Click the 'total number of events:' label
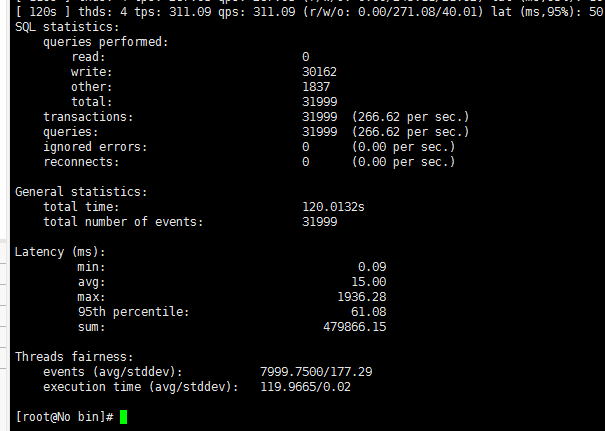Viewport: 605px width, 431px height. click(x=123, y=222)
